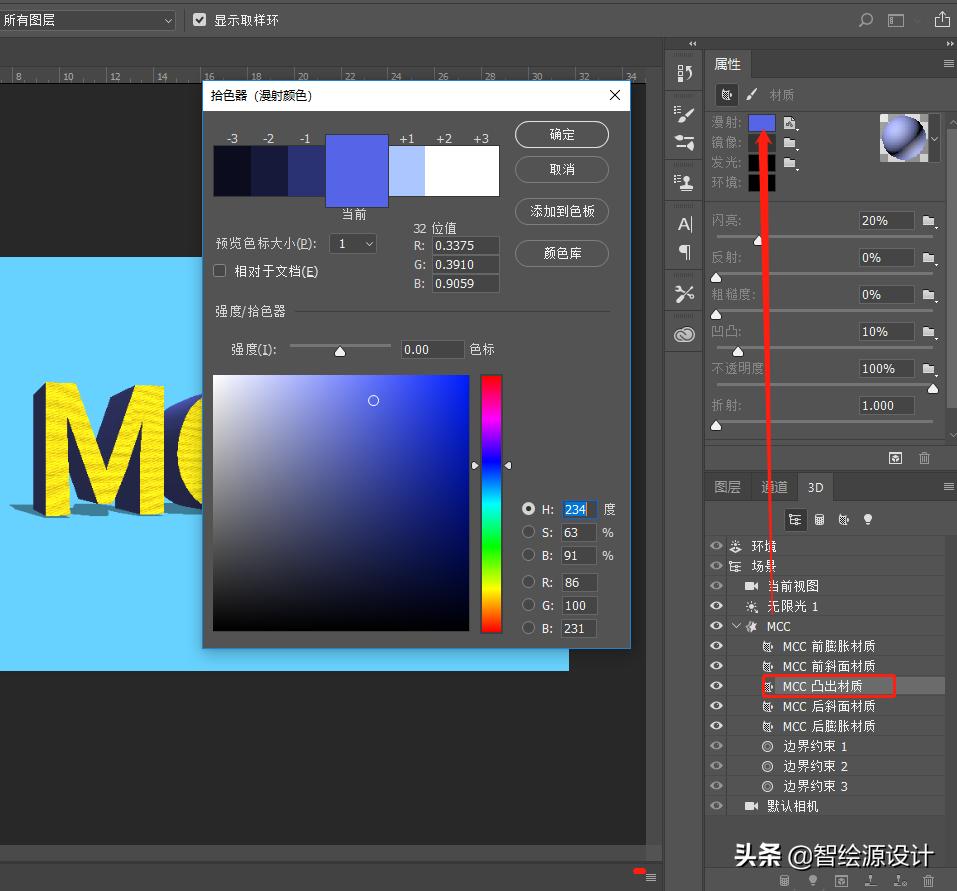
Task: Select the MCC 凸出材质 entry
Action: click(828, 686)
